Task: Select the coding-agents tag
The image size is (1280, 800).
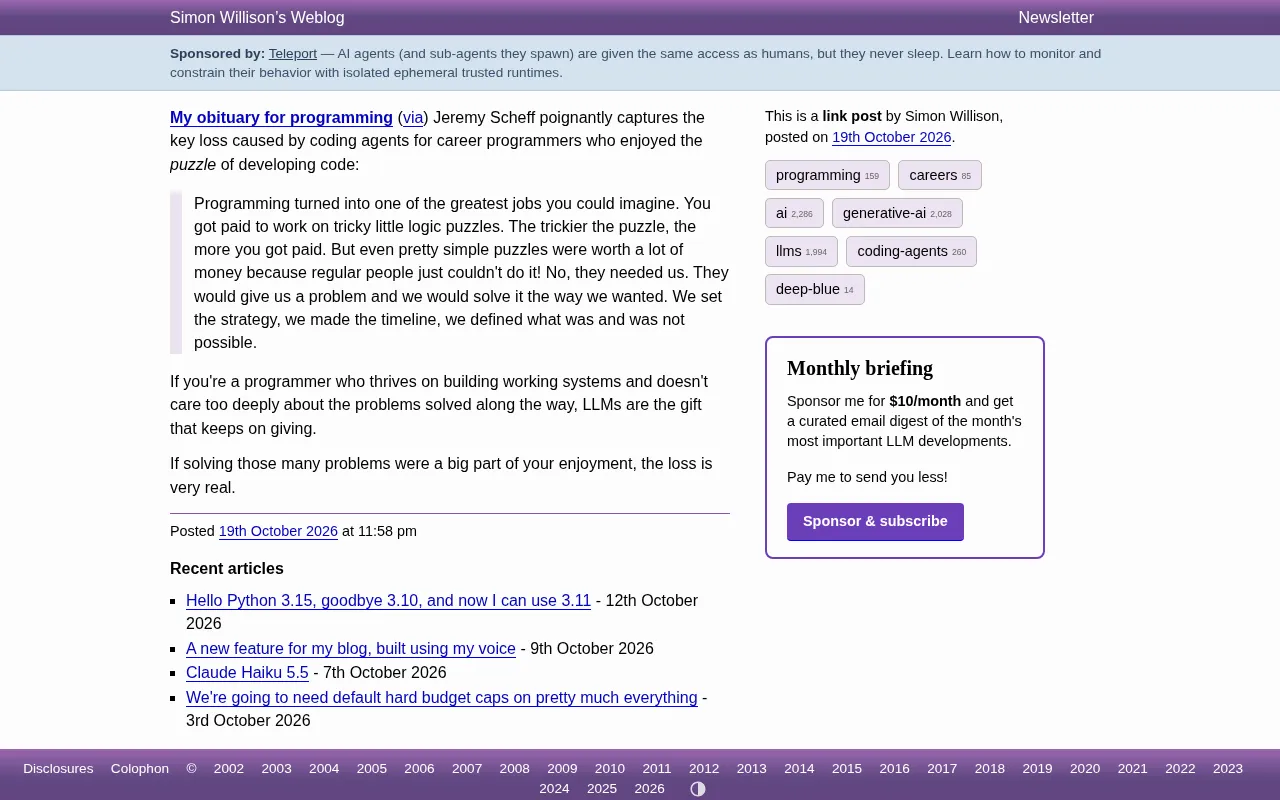Action: click(x=911, y=251)
